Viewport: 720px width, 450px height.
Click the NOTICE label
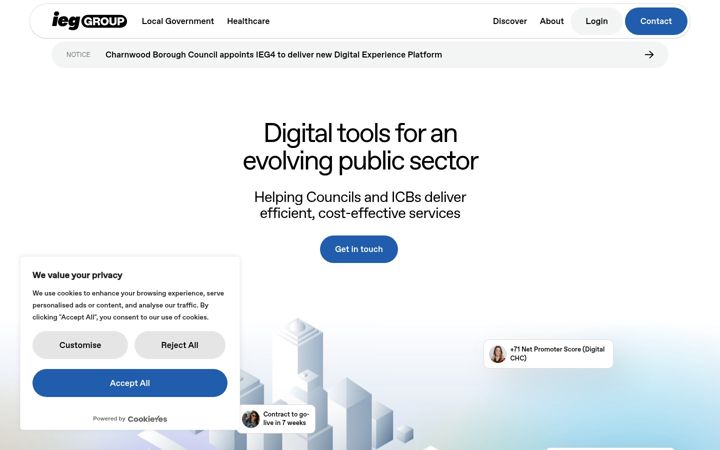78,55
